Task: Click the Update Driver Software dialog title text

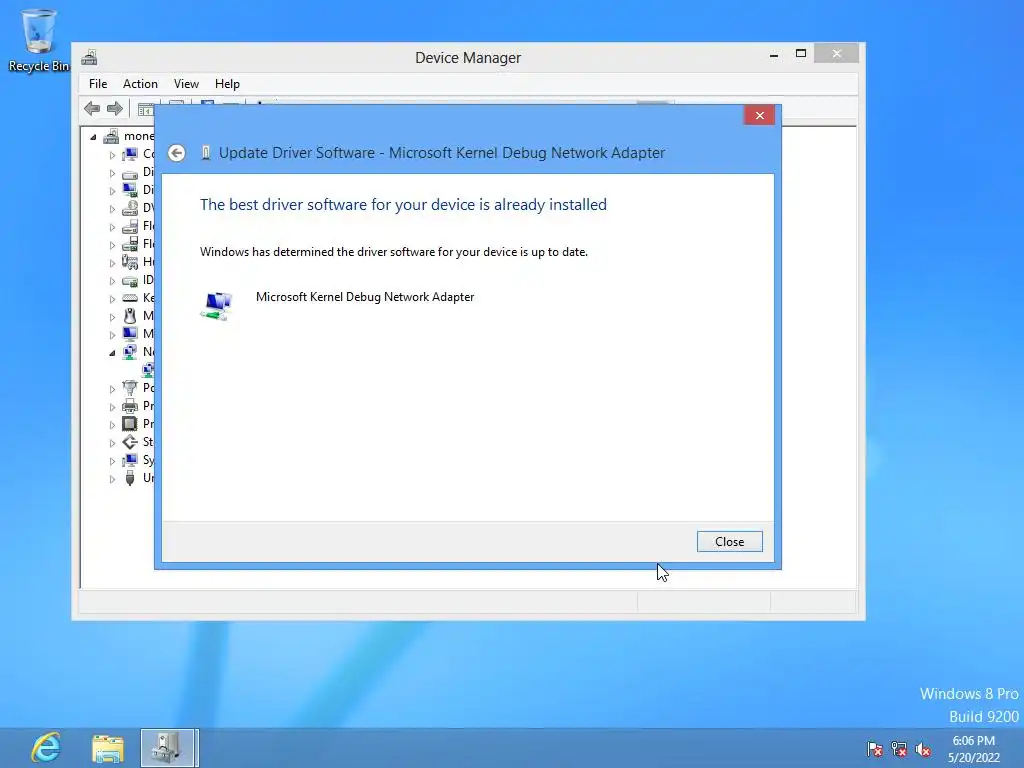Action: coord(441,153)
